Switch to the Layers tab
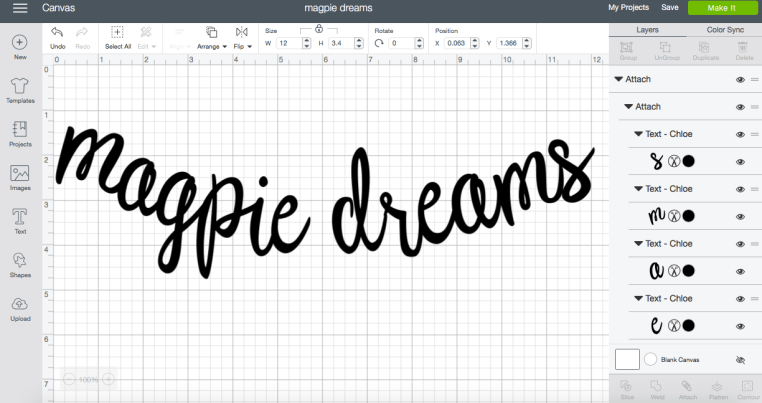The image size is (762, 403). pyautogui.click(x=647, y=30)
